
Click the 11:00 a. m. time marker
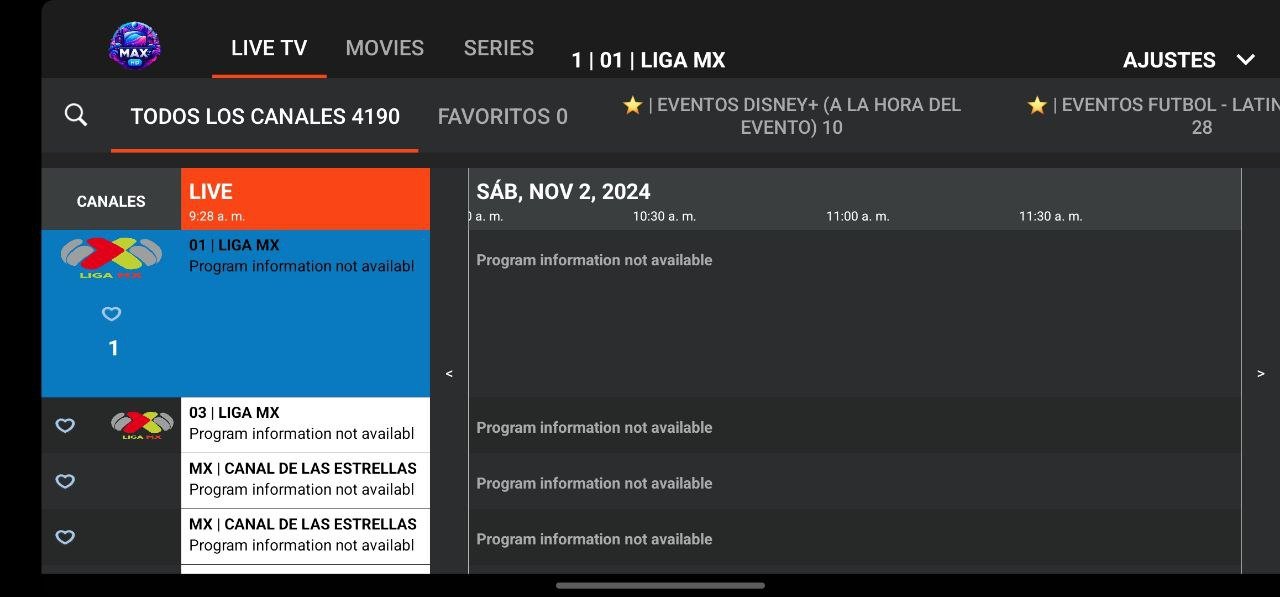point(857,216)
